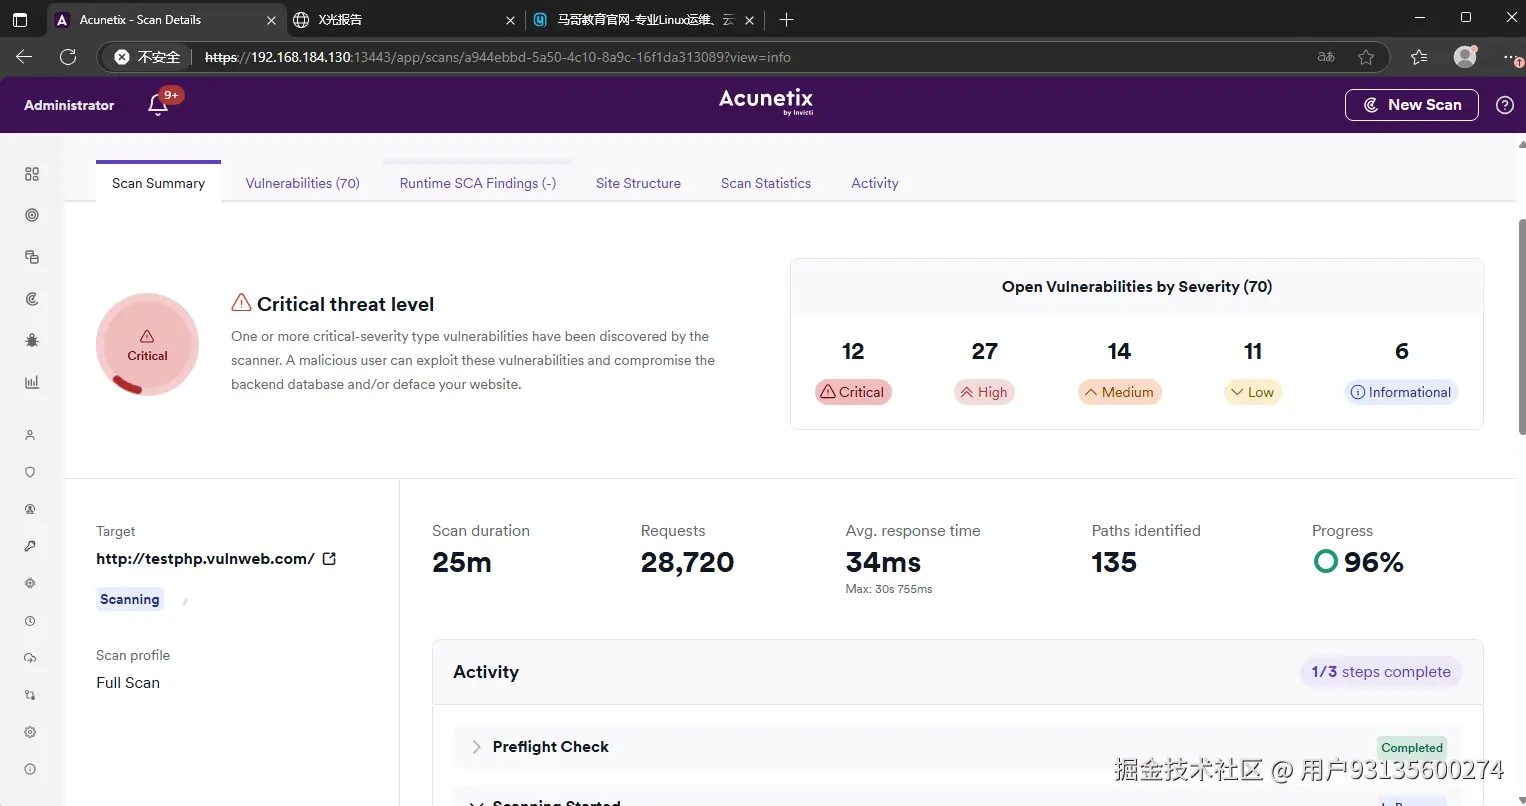Click the Critical threat level heading
This screenshot has width=1526, height=806.
(345, 304)
